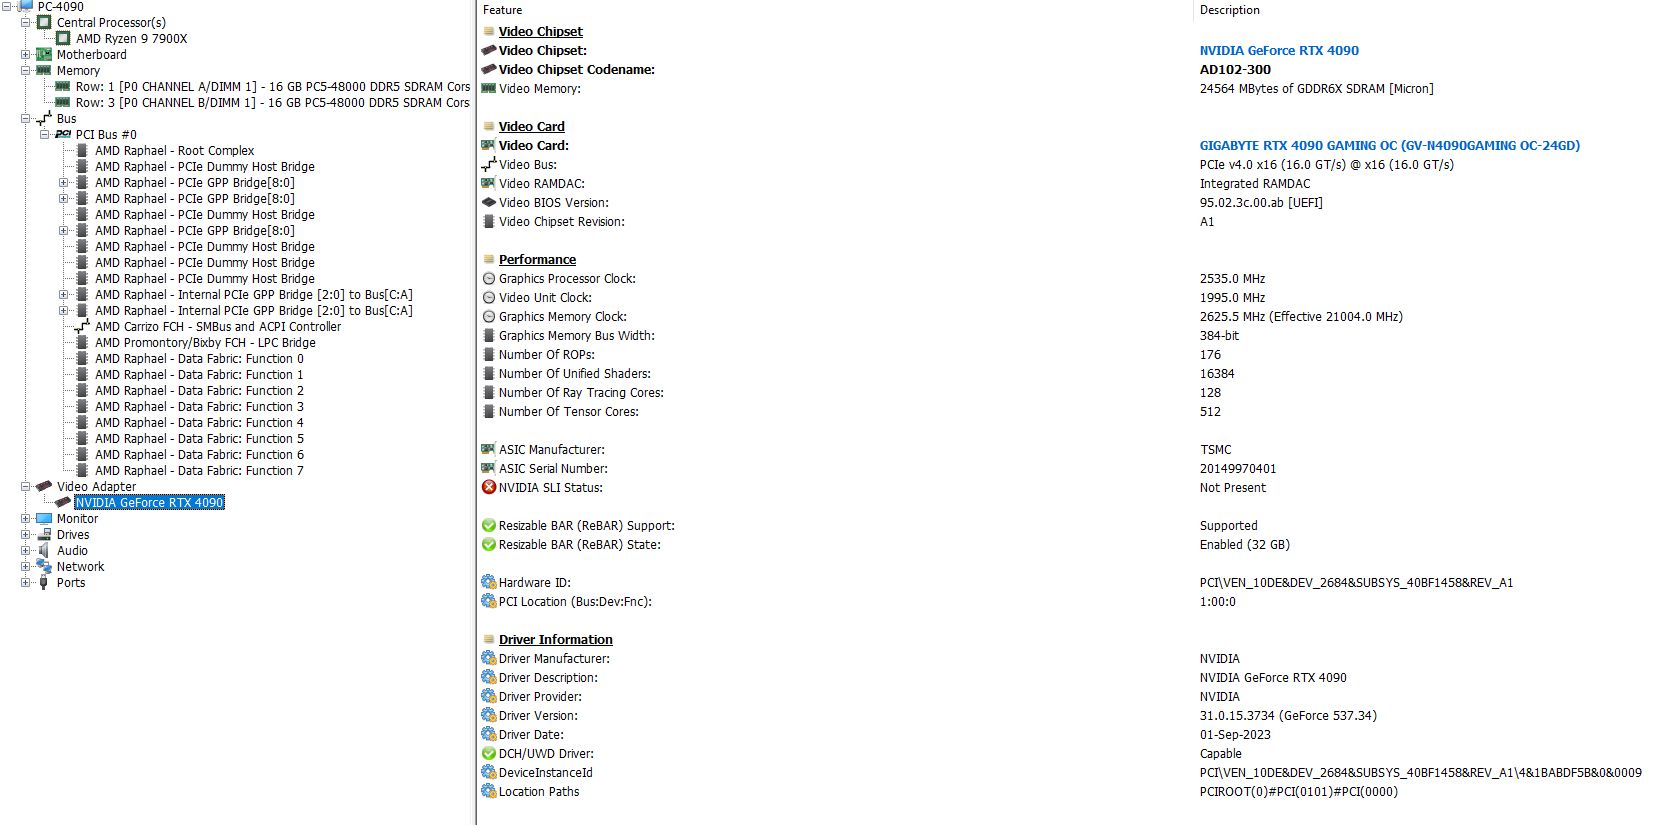This screenshot has width=1663, height=825.
Task: Collapse the PCI Bus #0 node
Action: point(45,134)
